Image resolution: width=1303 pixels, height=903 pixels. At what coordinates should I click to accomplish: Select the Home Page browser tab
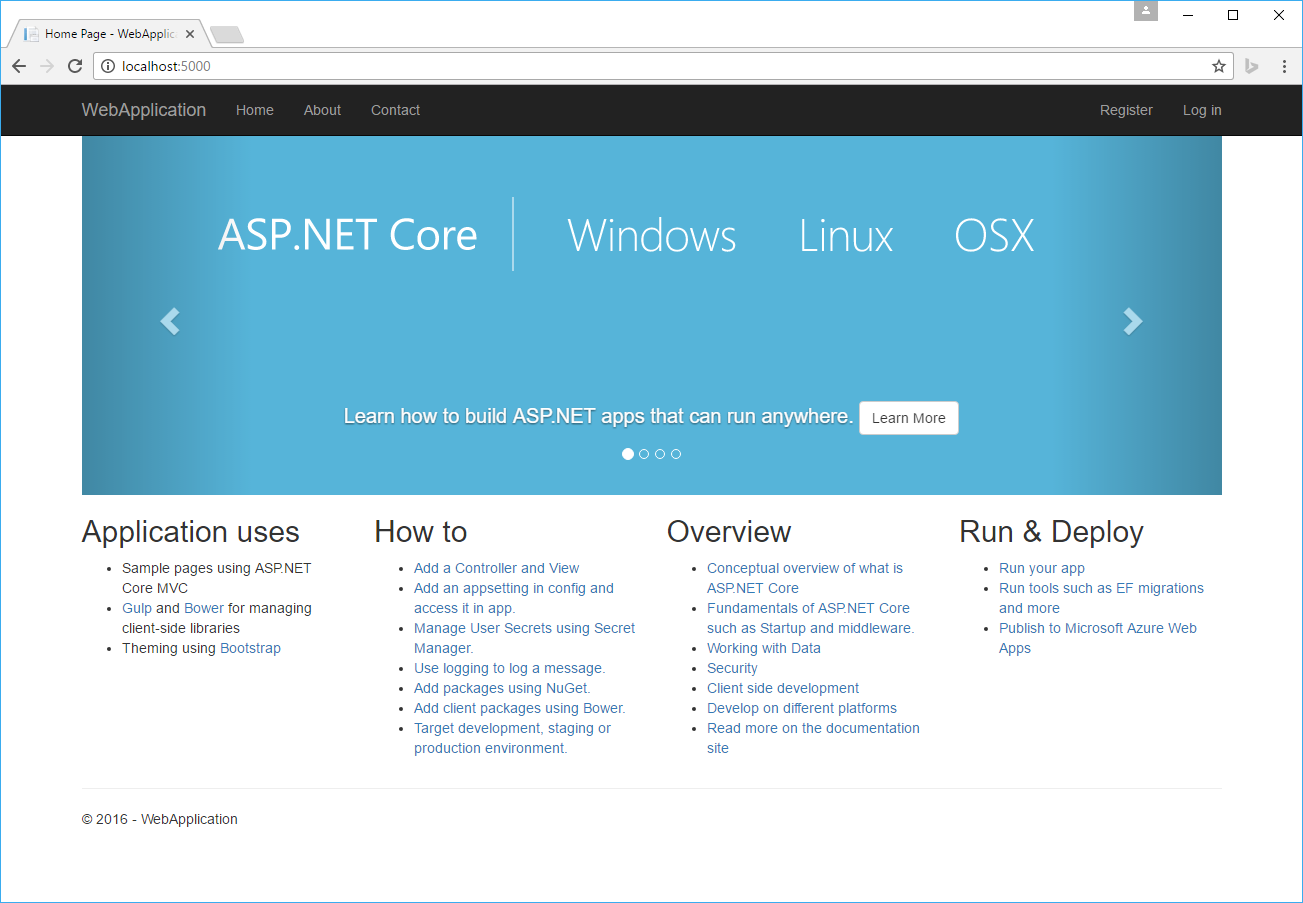coord(108,34)
